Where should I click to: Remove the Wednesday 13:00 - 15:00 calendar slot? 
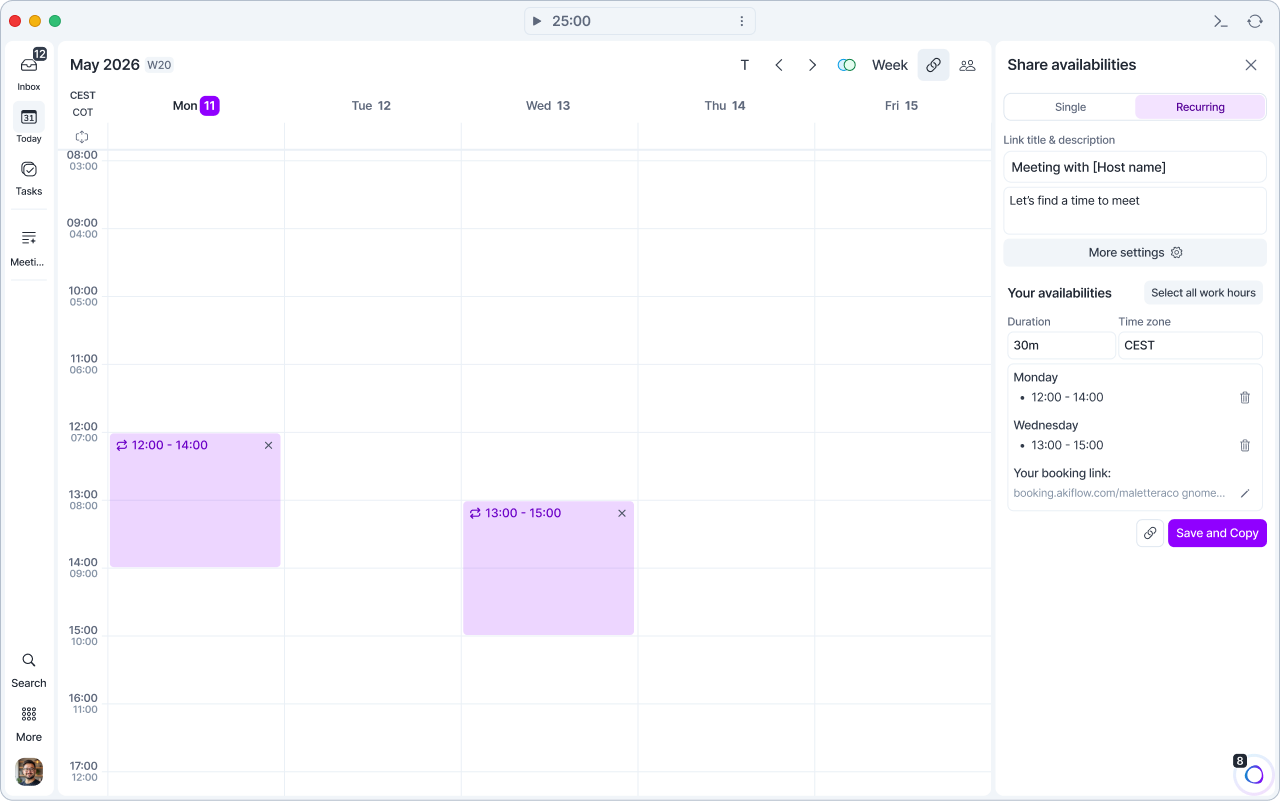click(x=622, y=513)
